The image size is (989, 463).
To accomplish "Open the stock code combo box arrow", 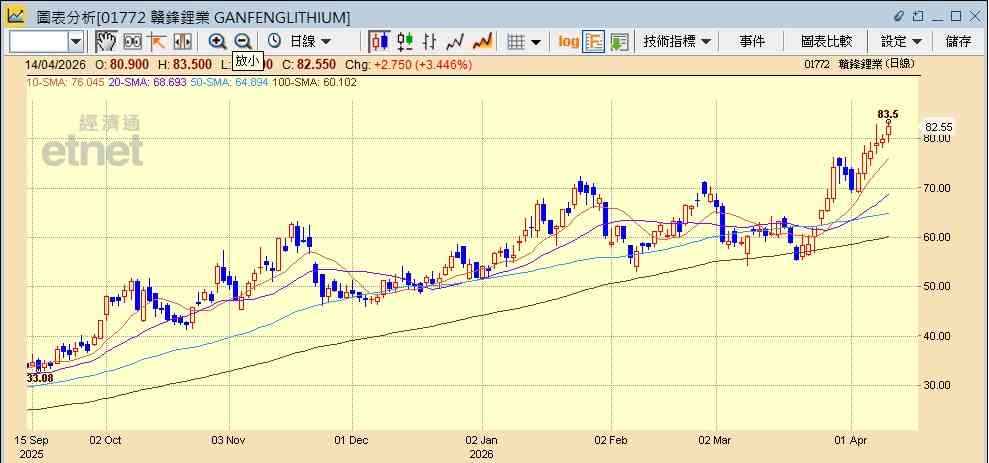I will click(76, 42).
